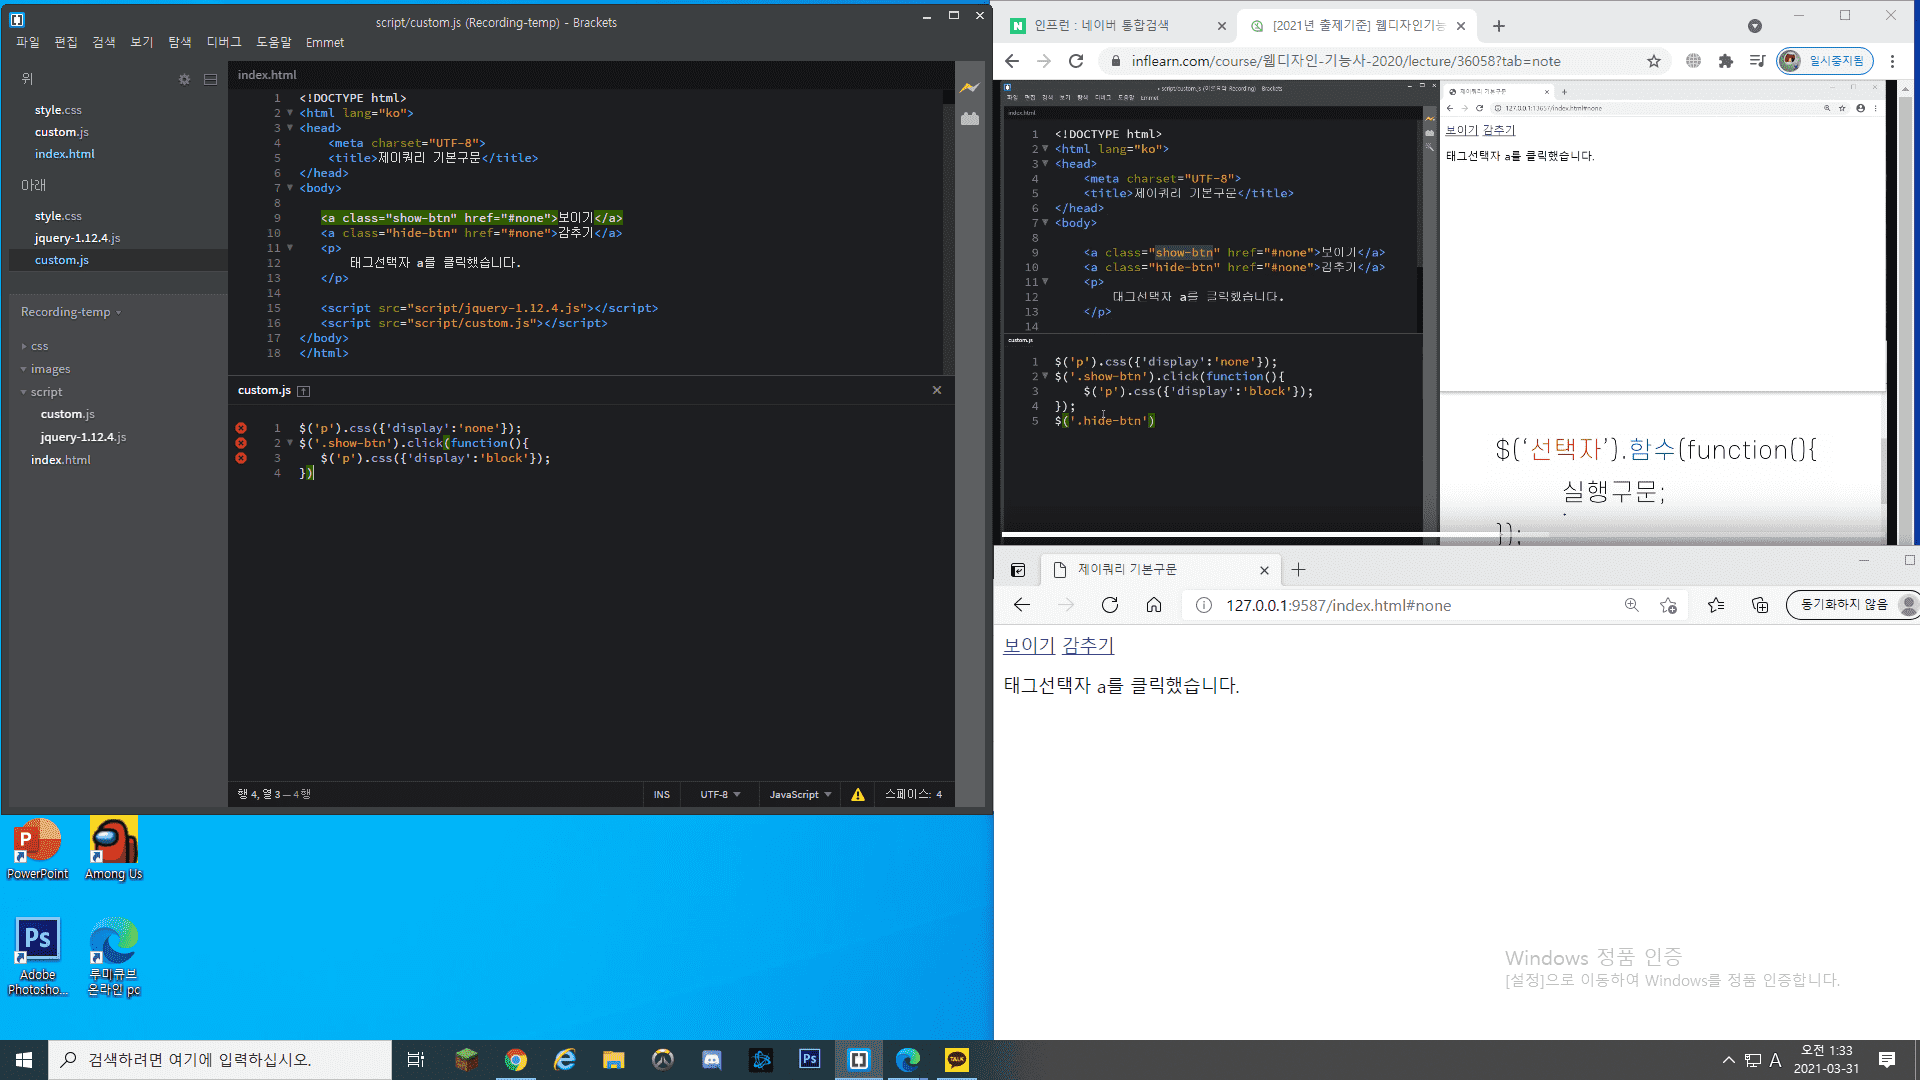Click Chrome back arrow button
The height and width of the screenshot is (1080, 1920).
pyautogui.click(x=1012, y=61)
